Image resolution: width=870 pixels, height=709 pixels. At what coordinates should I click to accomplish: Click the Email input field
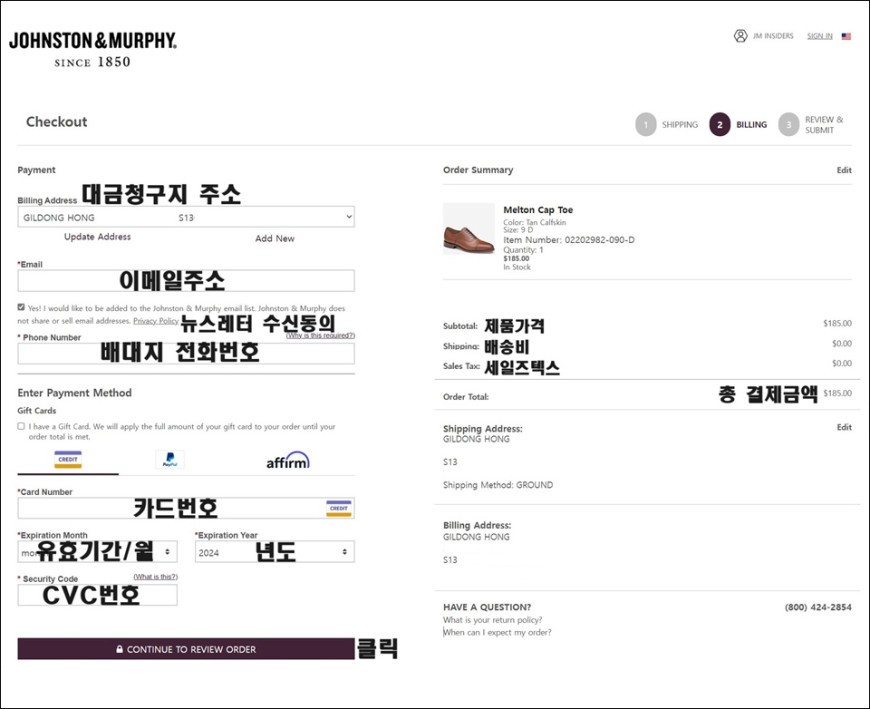(x=186, y=281)
